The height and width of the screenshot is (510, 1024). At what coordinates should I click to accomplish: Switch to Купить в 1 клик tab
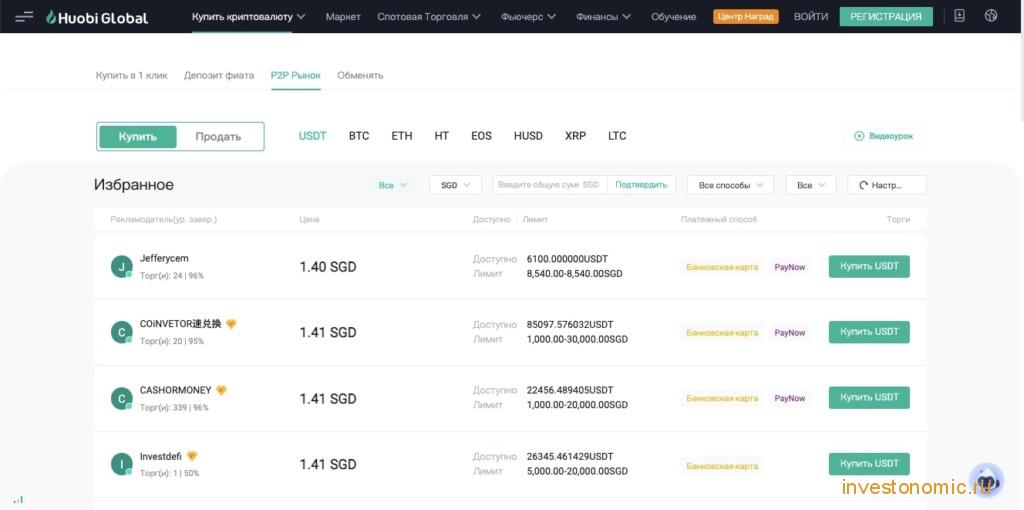click(x=132, y=75)
